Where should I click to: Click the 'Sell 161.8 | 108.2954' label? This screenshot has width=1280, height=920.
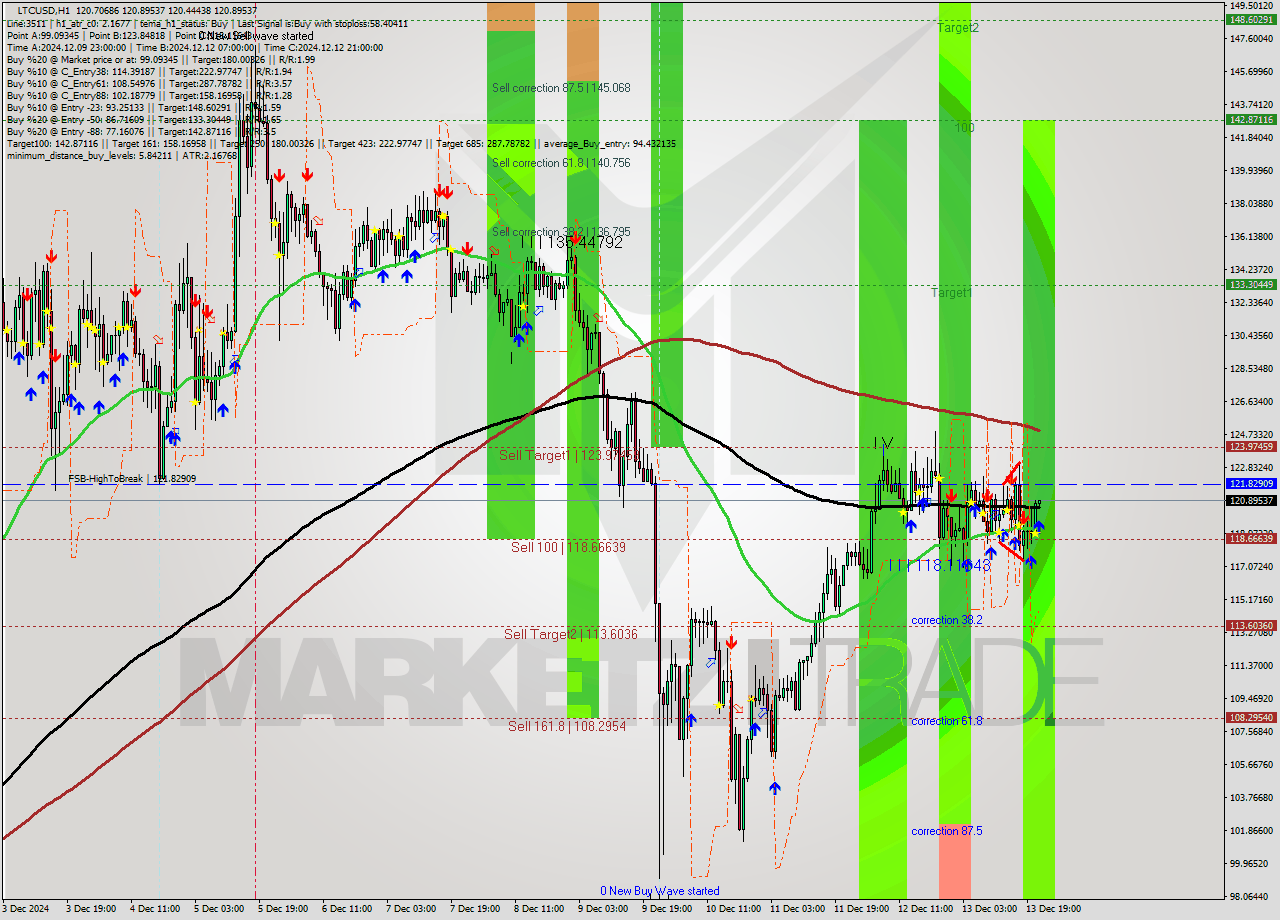click(x=567, y=726)
